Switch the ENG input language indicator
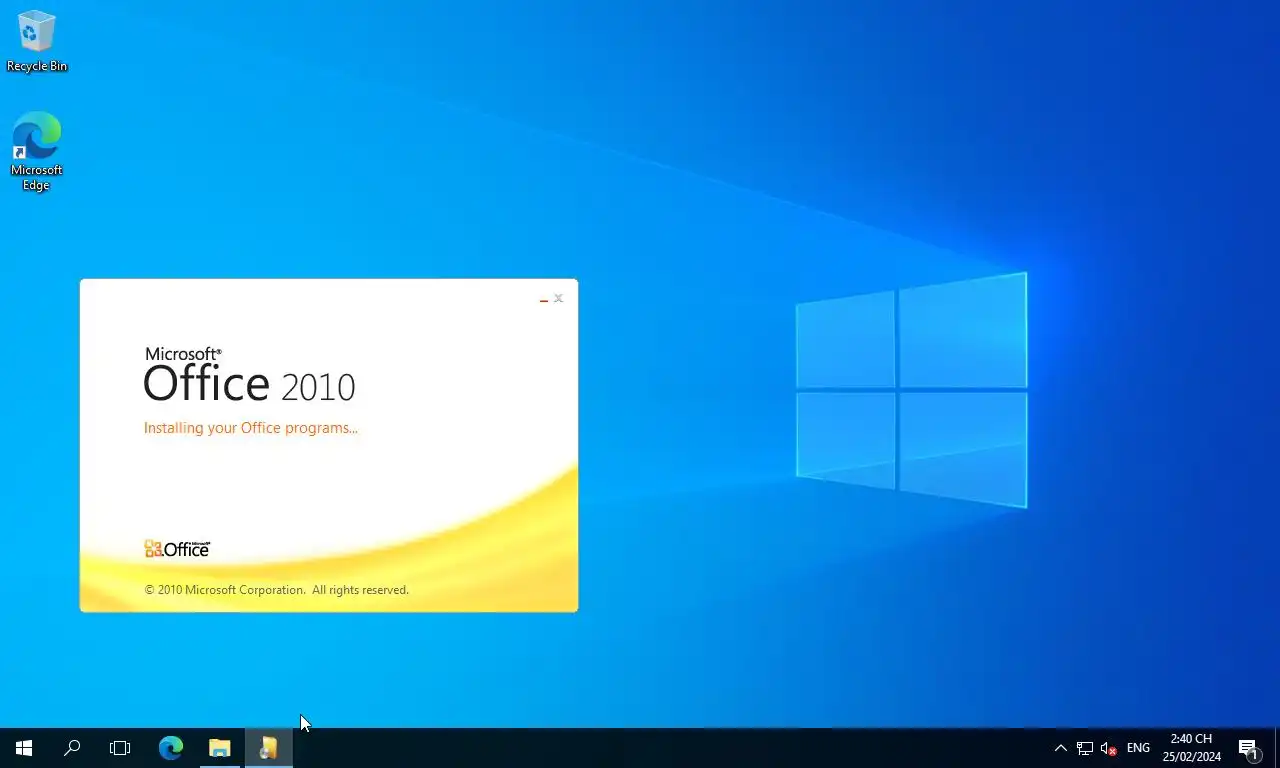Screen dimensions: 1280x768 click(x=1138, y=748)
